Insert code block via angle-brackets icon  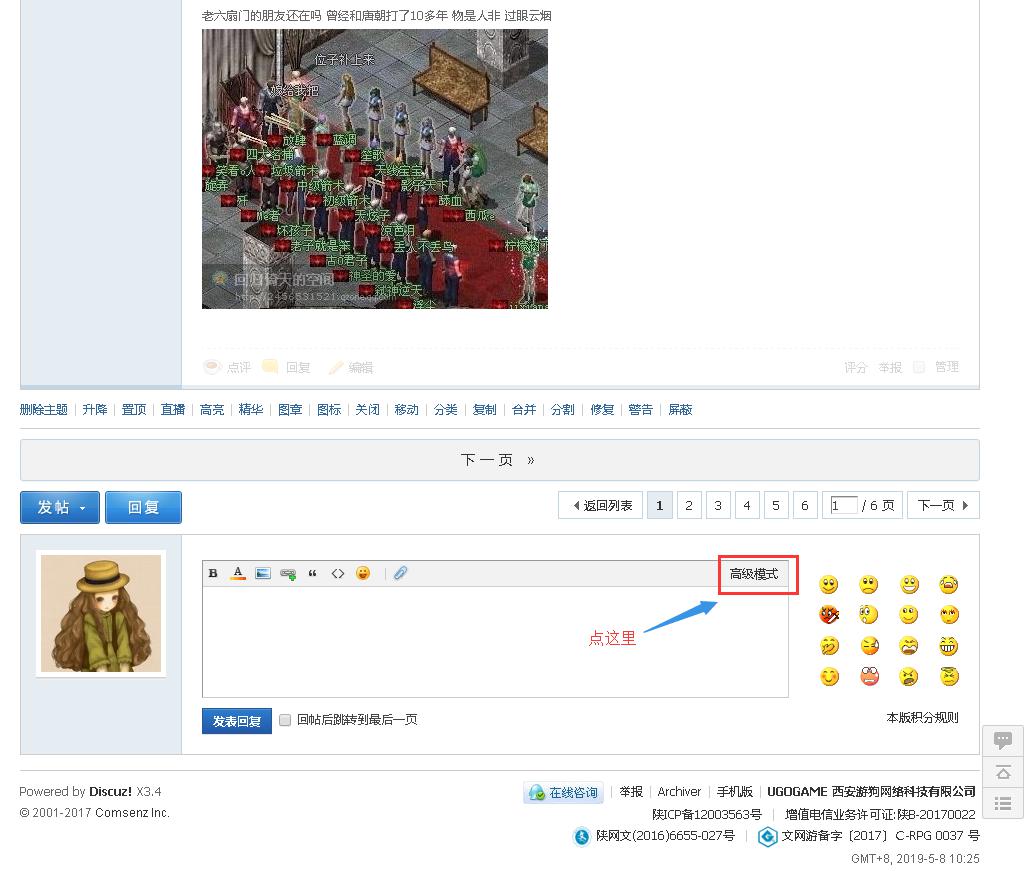pyautogui.click(x=338, y=573)
